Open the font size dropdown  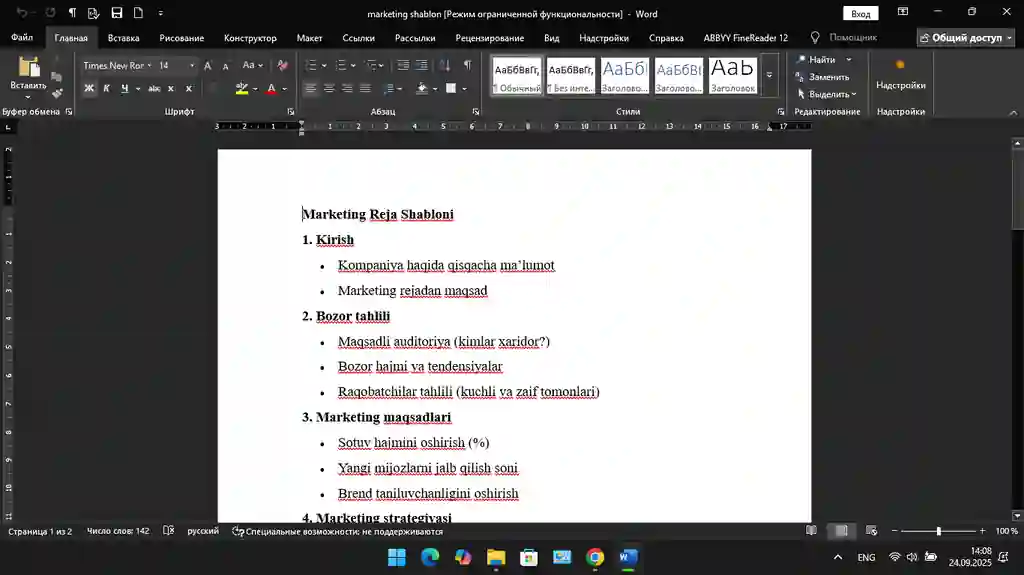[192, 65]
